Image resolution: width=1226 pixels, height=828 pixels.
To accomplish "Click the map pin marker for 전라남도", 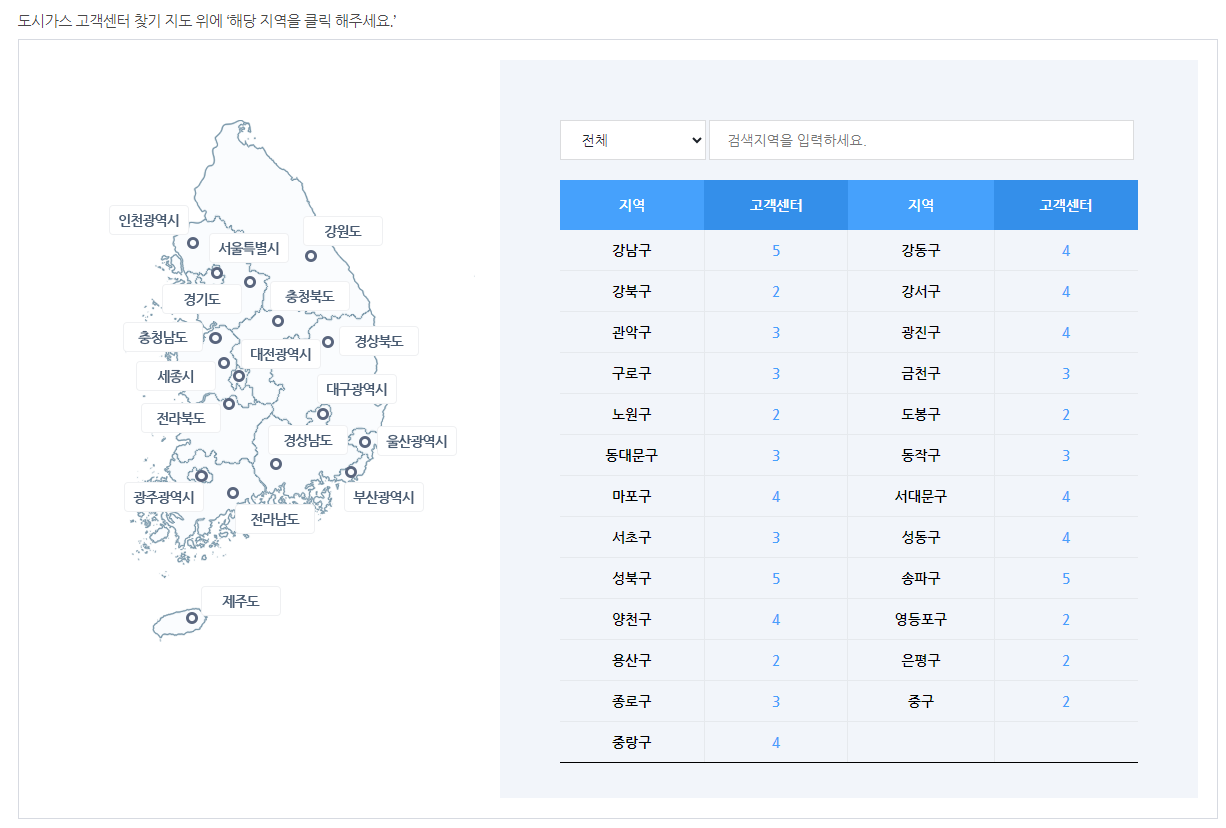I will 233,493.
